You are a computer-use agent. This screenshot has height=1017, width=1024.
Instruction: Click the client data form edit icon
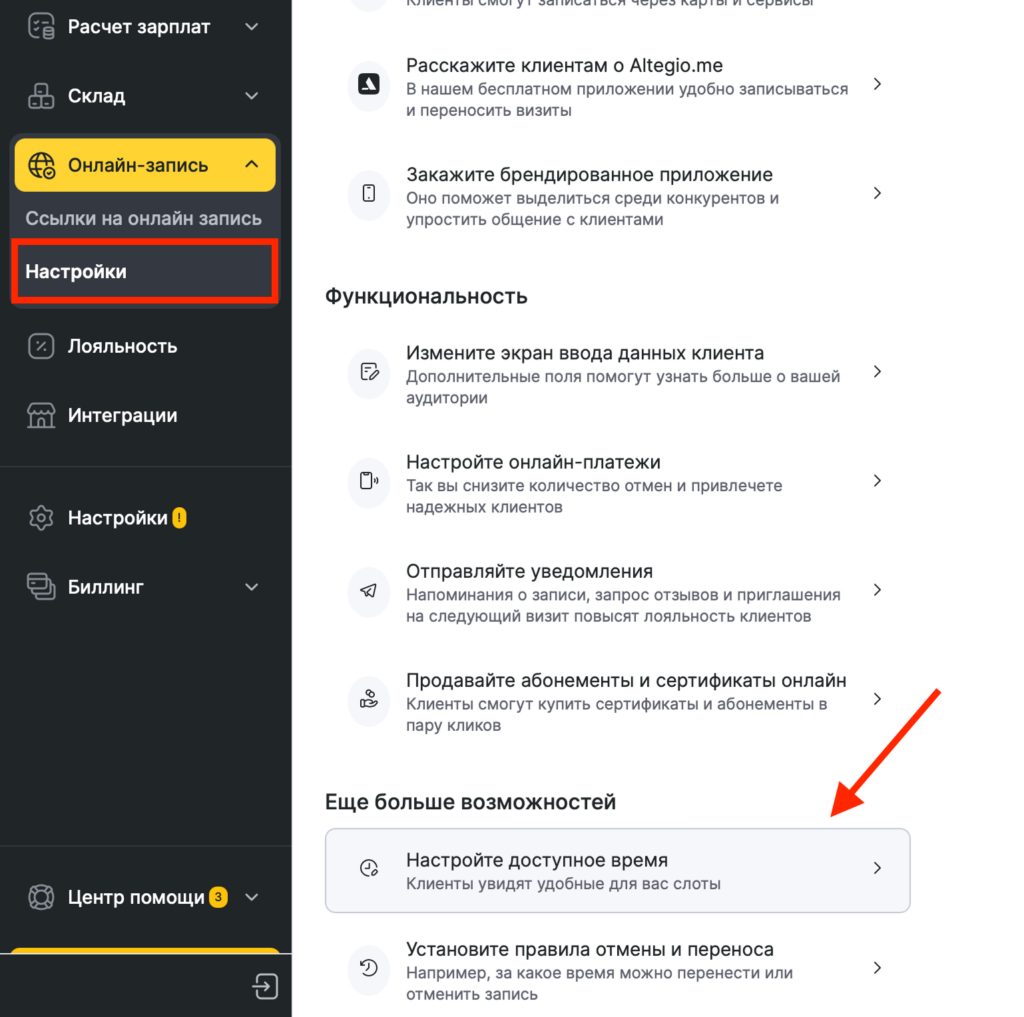(x=368, y=372)
